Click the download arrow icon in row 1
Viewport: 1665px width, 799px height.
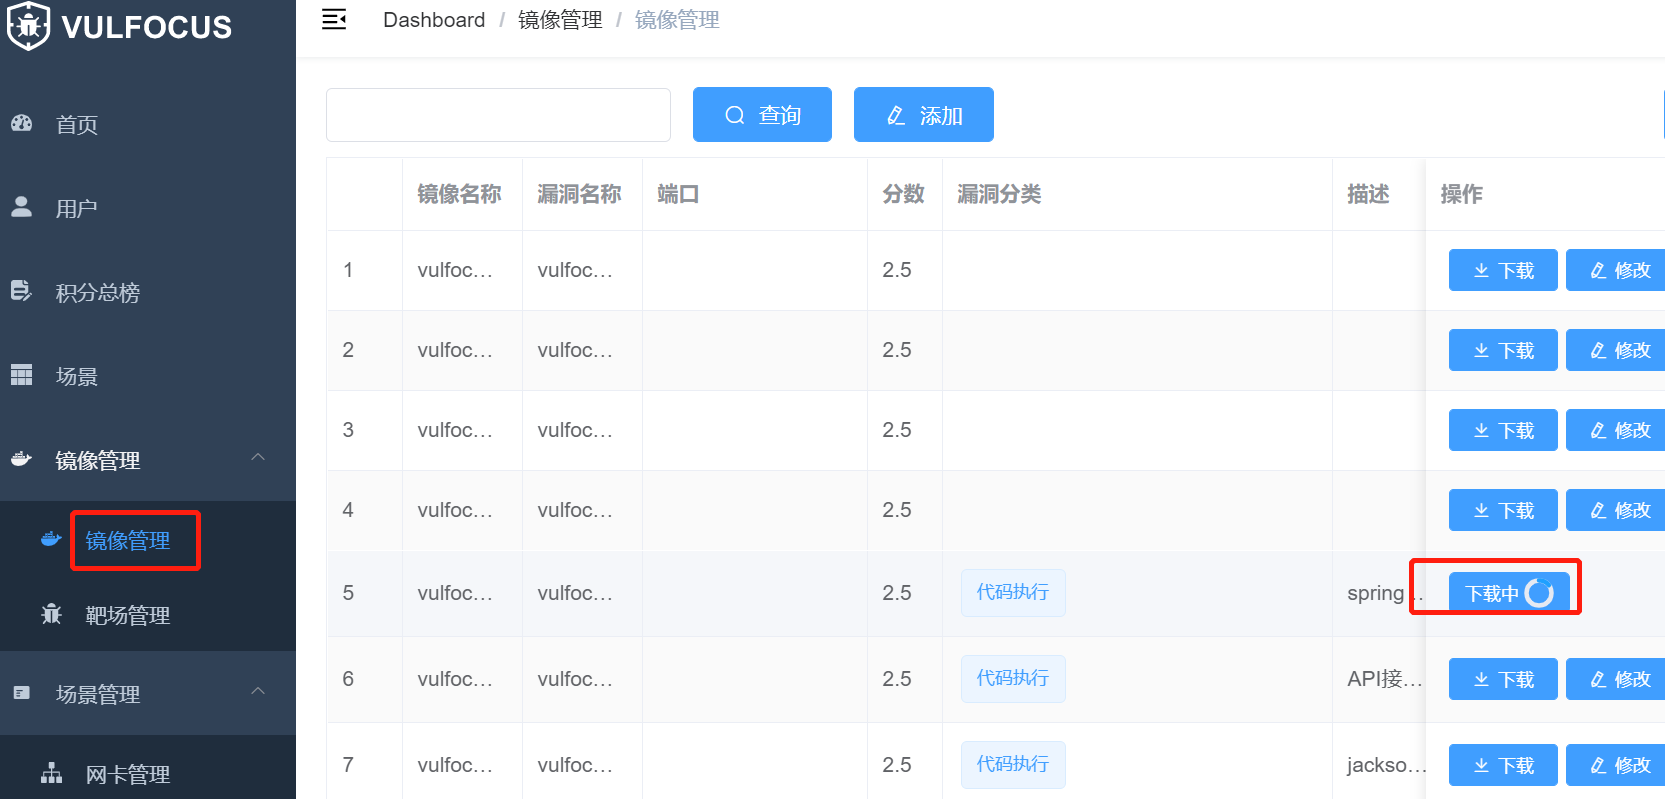(x=1482, y=270)
